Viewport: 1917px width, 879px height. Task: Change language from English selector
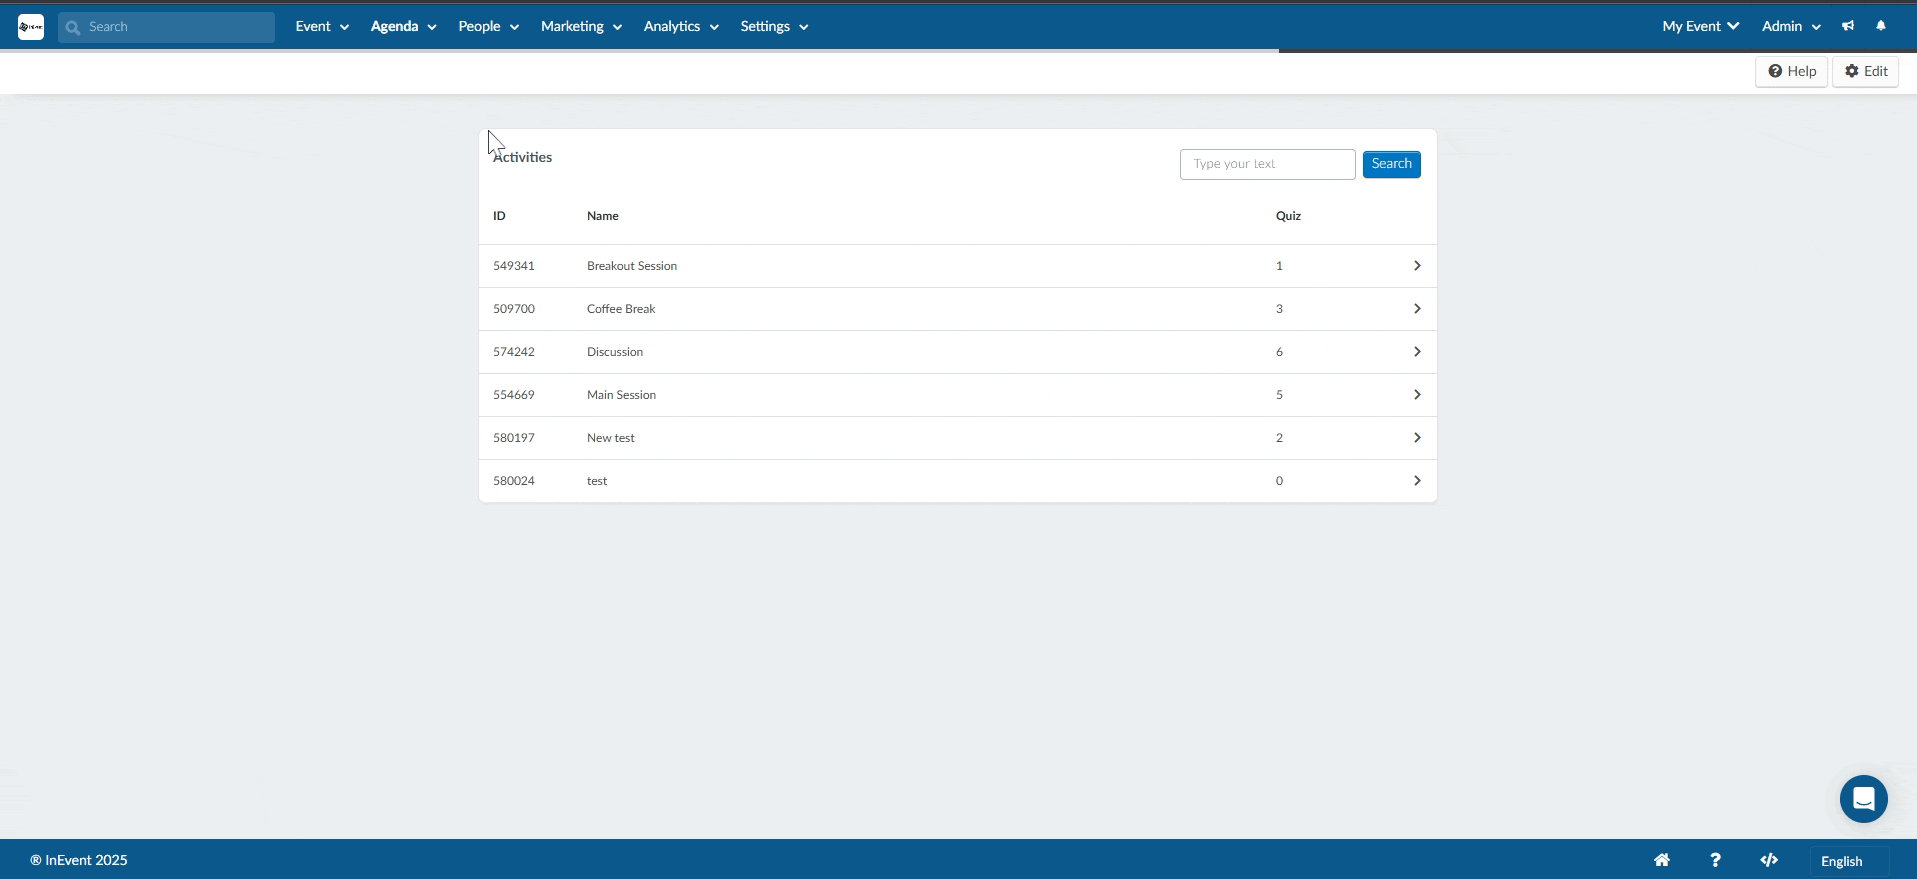(x=1849, y=861)
